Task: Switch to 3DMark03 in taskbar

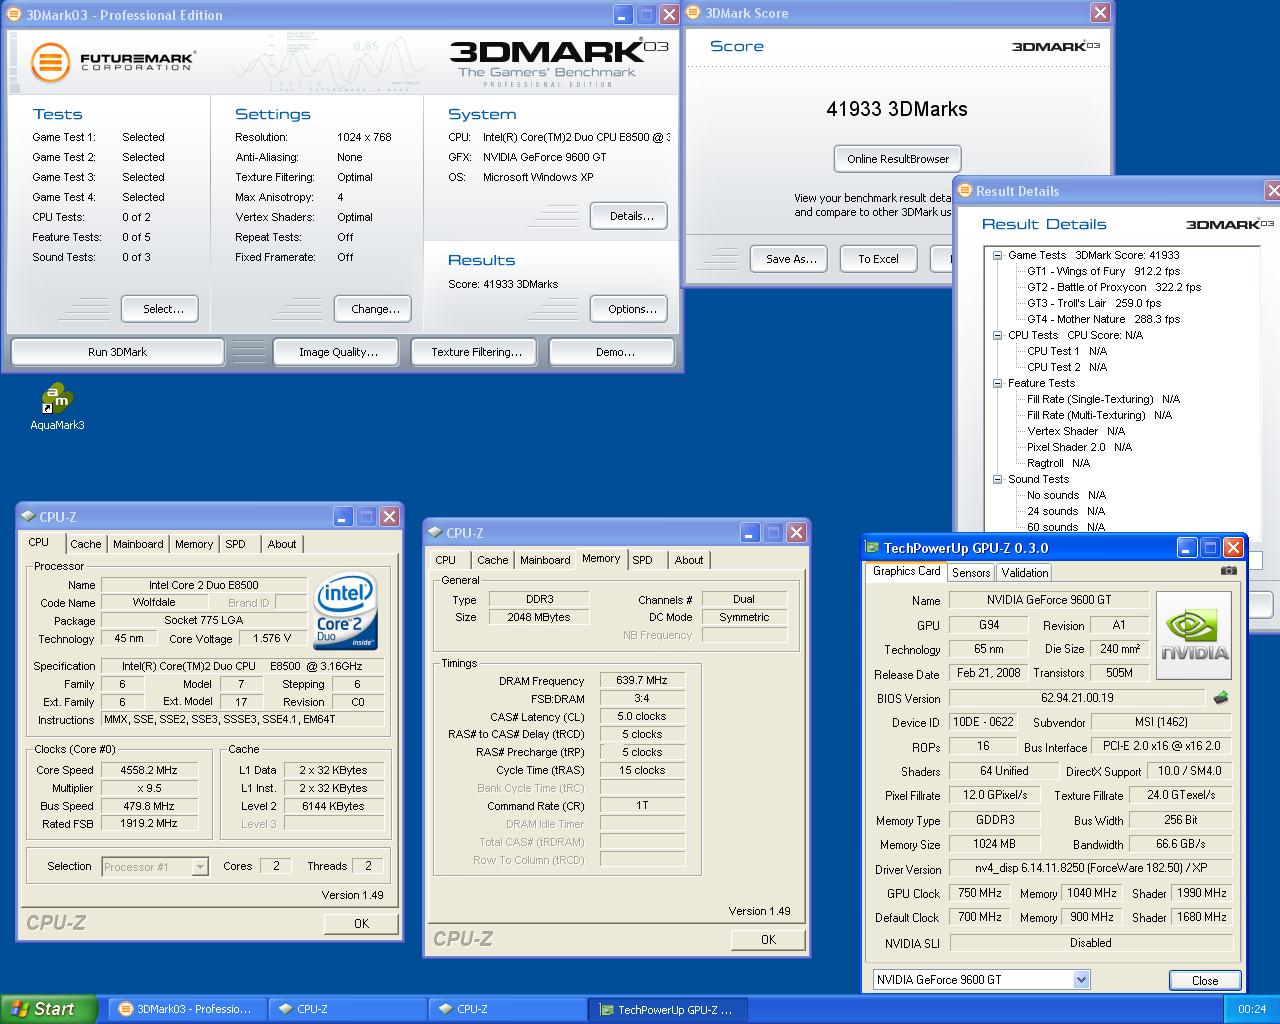Action: click(x=187, y=1009)
